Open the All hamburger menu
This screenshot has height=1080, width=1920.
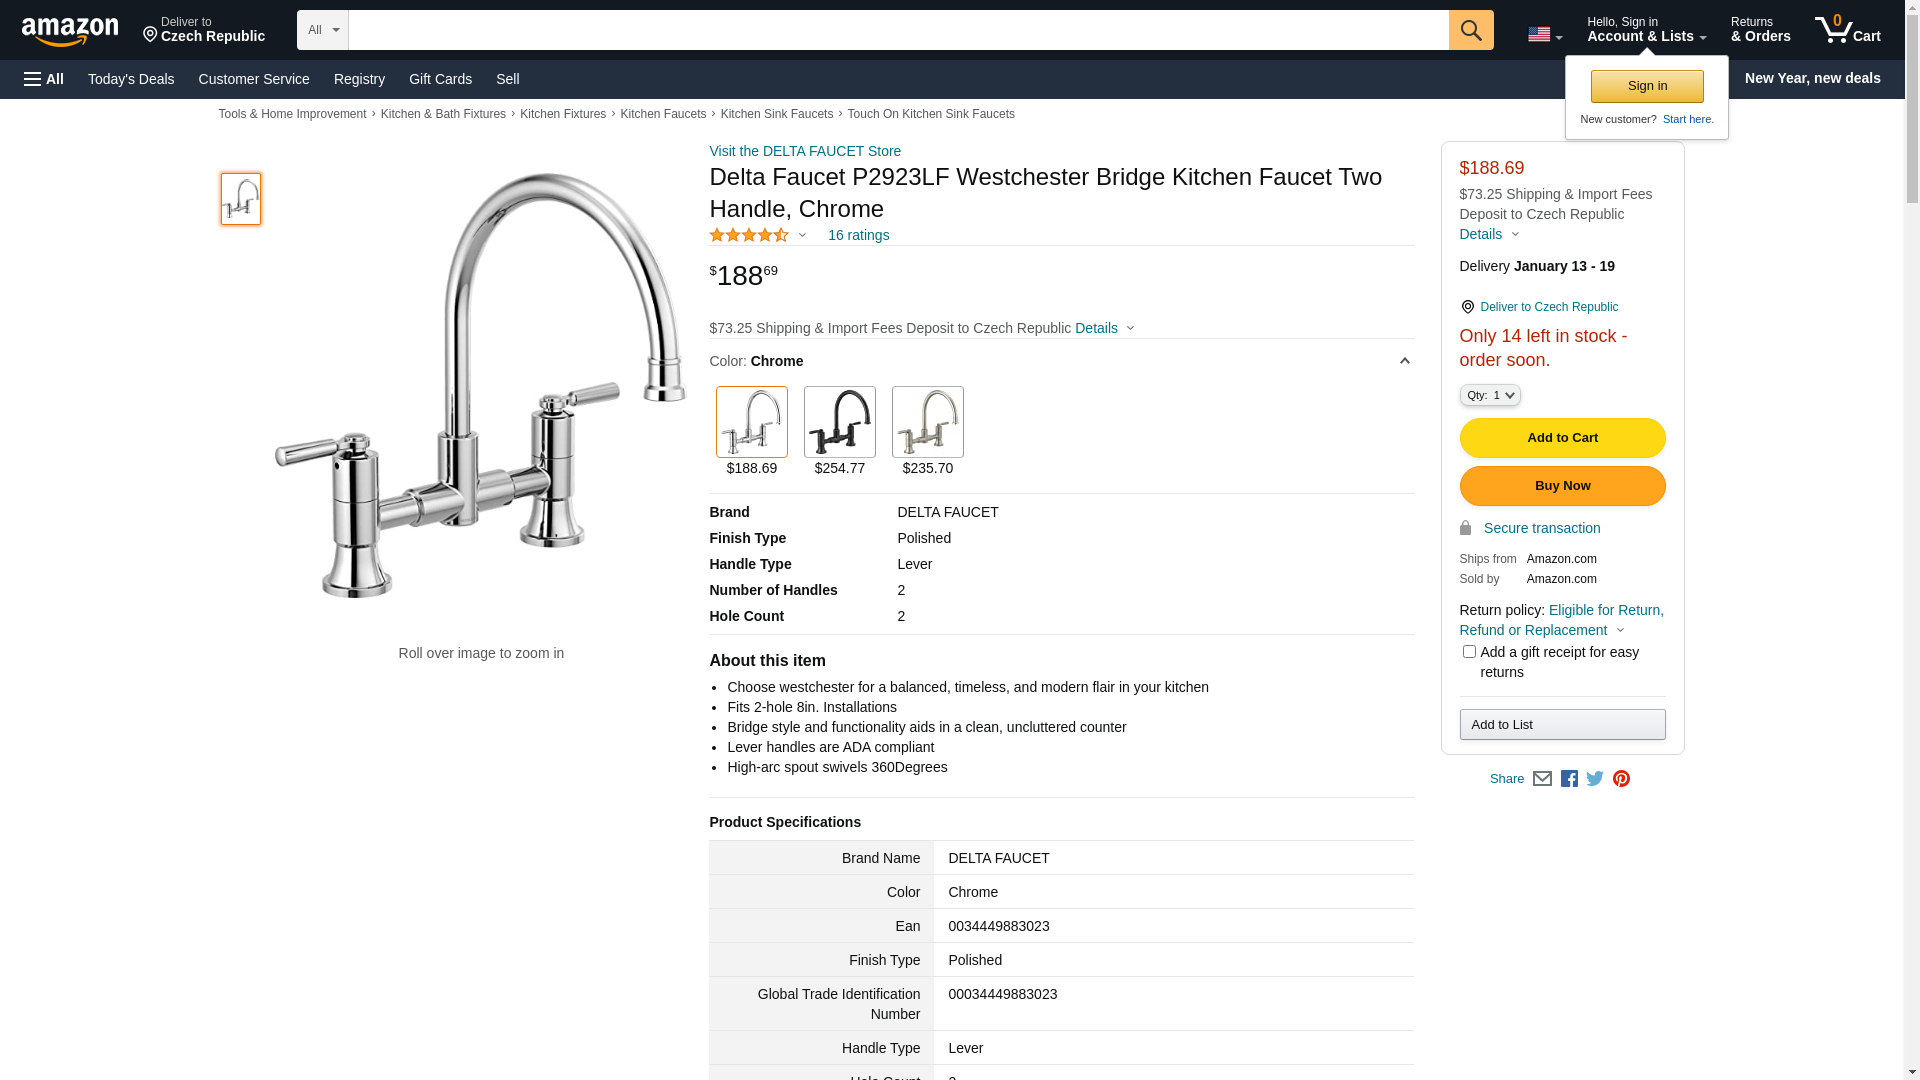pyautogui.click(x=44, y=79)
